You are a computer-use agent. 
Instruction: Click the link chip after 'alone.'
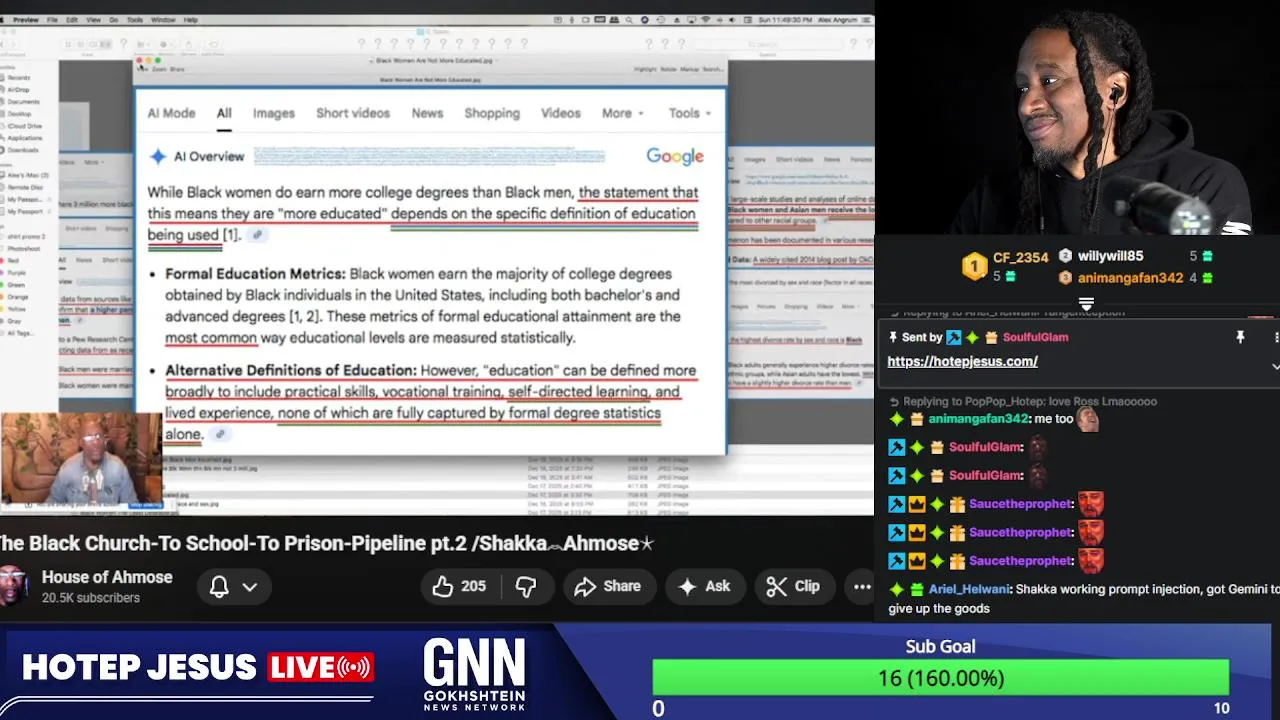tap(220, 434)
